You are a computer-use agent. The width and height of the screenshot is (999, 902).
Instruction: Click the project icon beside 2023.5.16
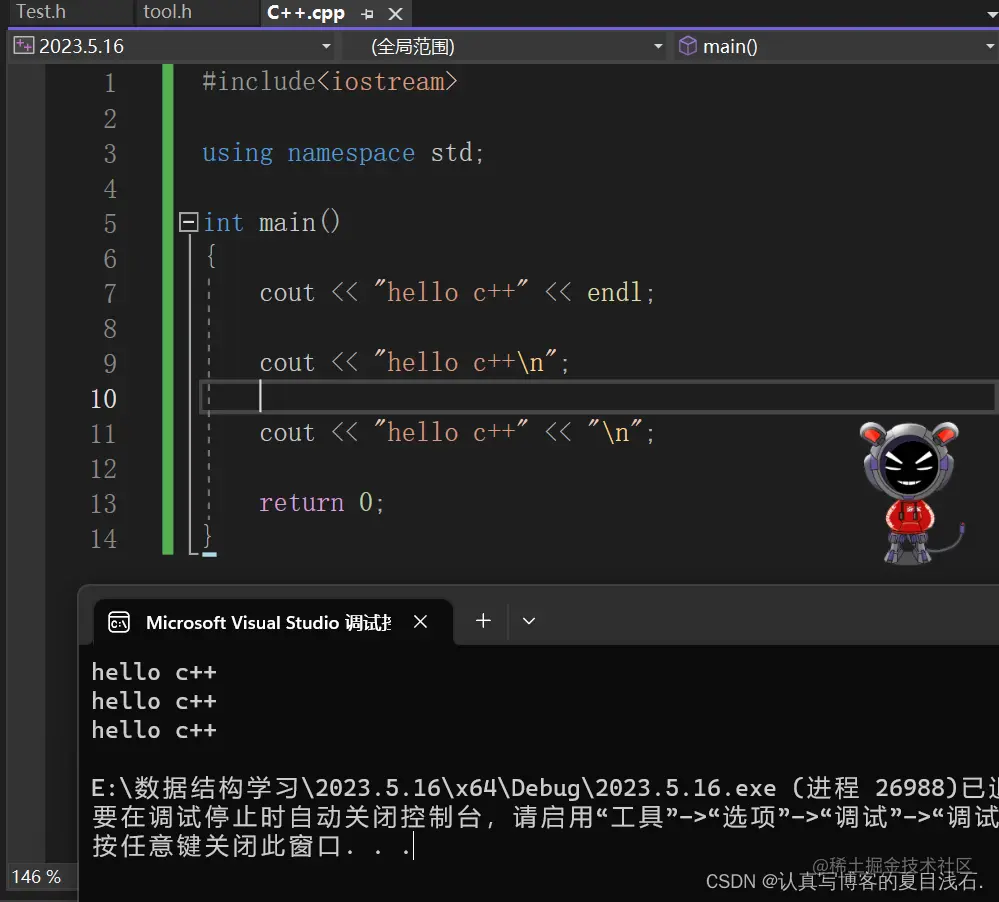click(x=24, y=45)
